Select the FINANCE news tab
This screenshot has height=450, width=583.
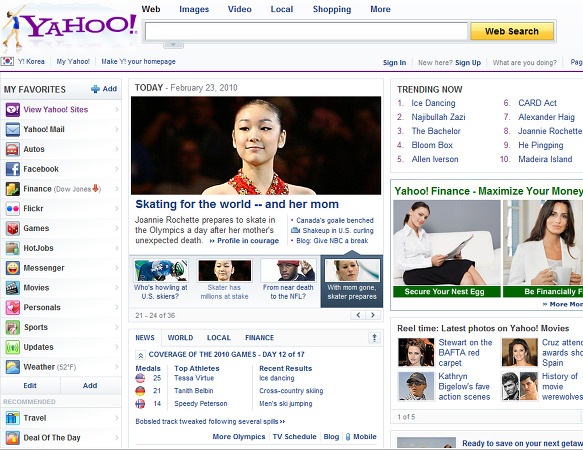point(260,338)
